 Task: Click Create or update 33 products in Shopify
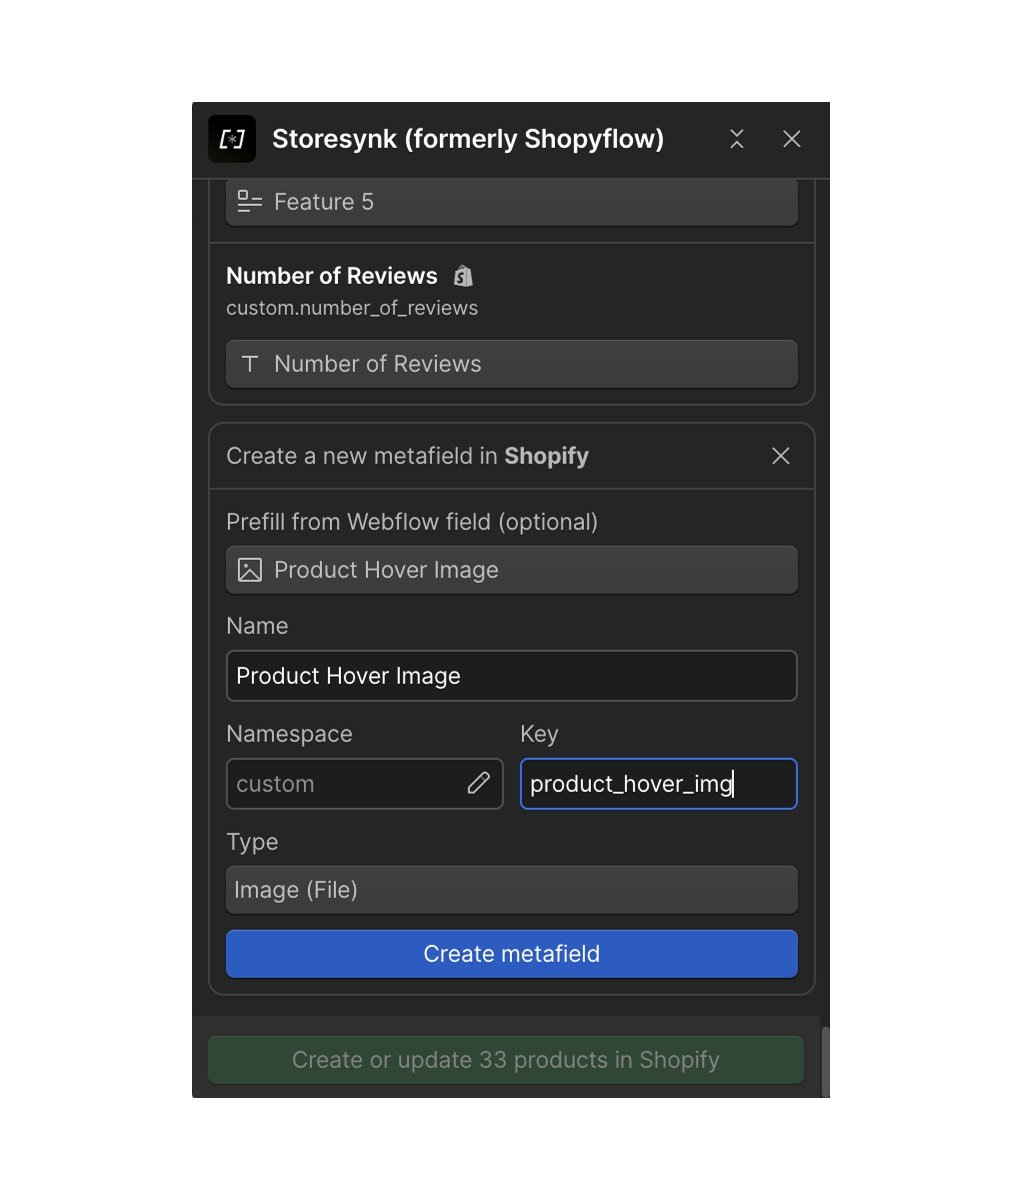tap(506, 1060)
